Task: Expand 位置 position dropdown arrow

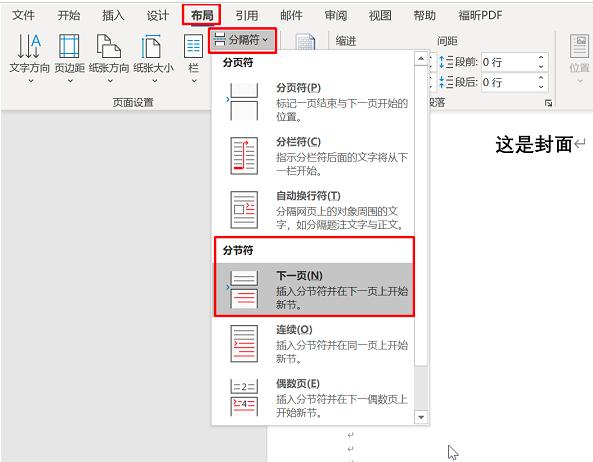Action: click(x=579, y=81)
